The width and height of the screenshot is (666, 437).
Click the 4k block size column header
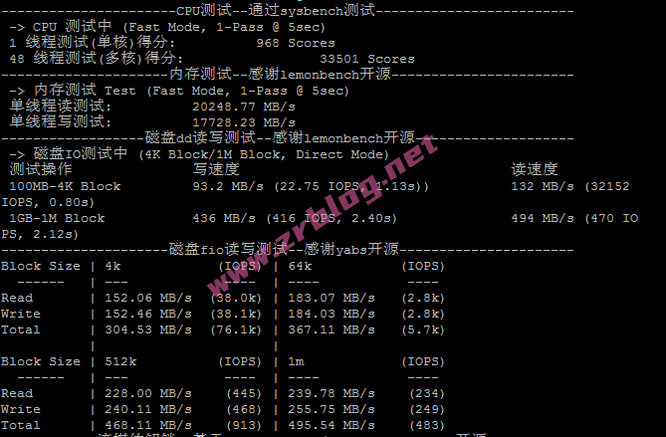click(113, 266)
